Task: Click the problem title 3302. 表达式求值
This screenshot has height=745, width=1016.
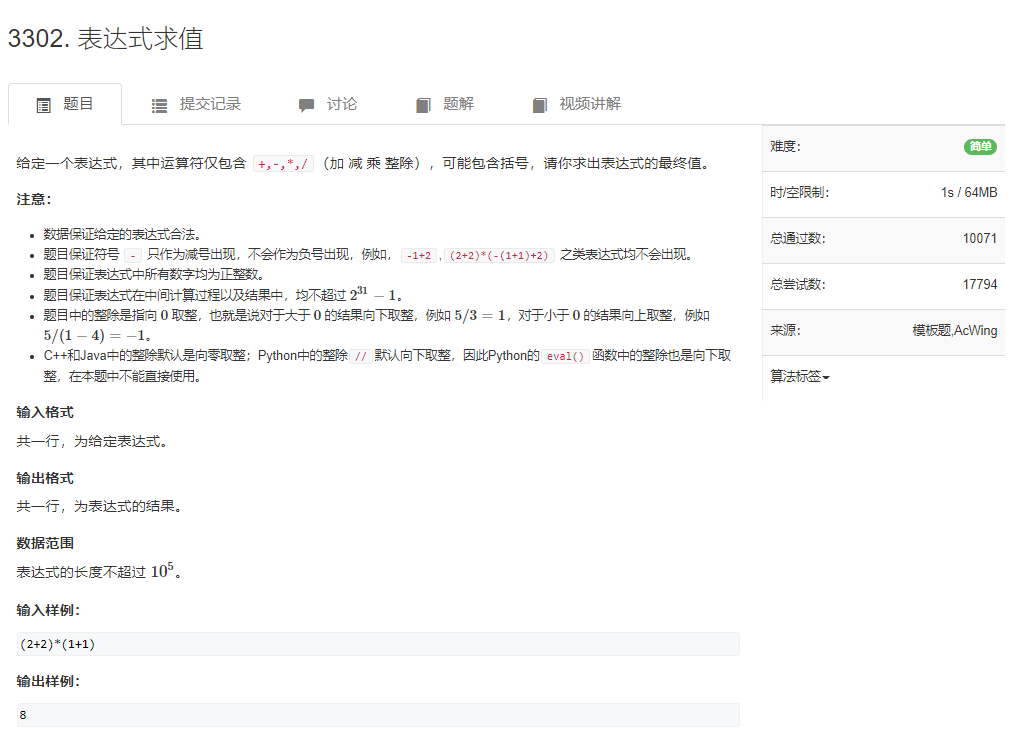Action: (106, 40)
